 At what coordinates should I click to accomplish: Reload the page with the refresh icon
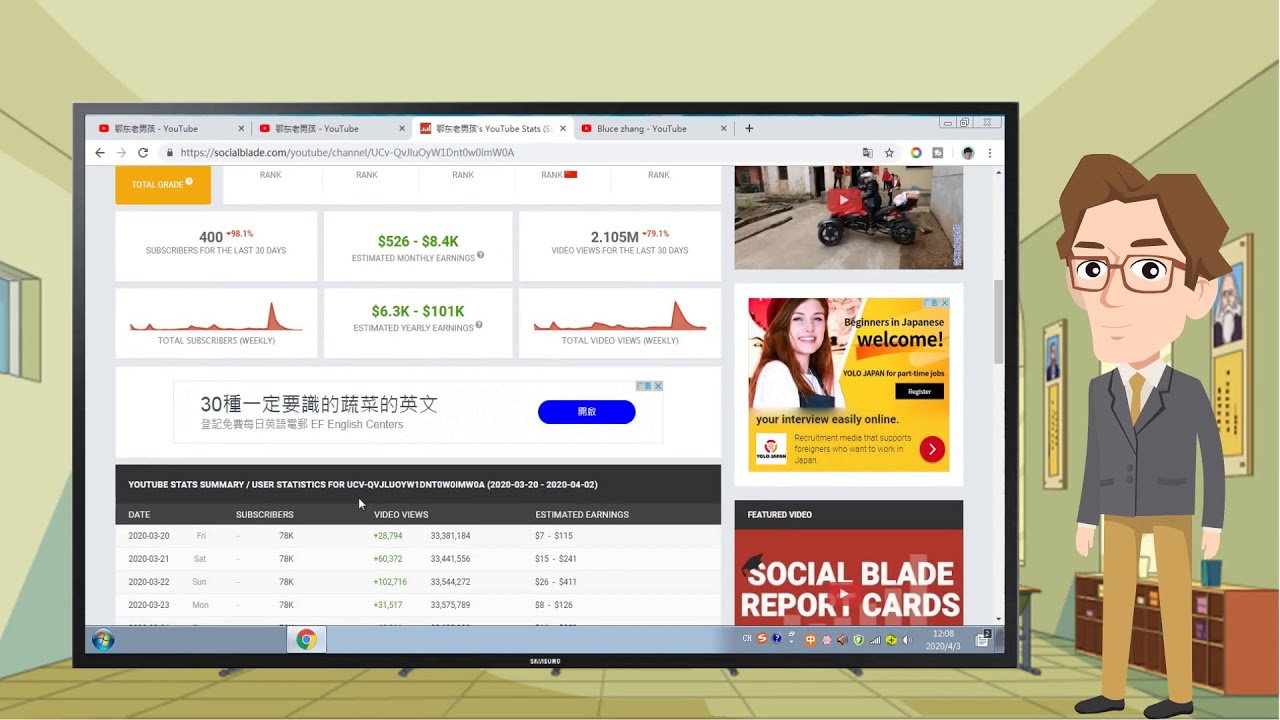pos(143,153)
